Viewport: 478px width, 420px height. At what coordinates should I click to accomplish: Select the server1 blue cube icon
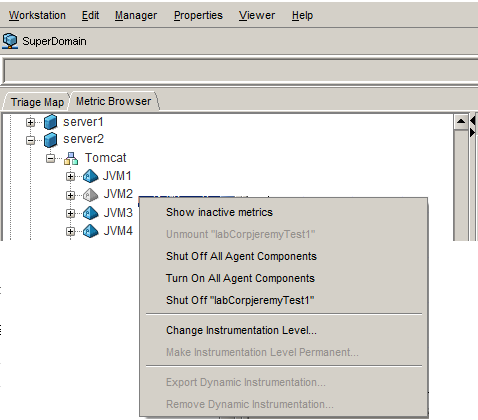[51, 122]
